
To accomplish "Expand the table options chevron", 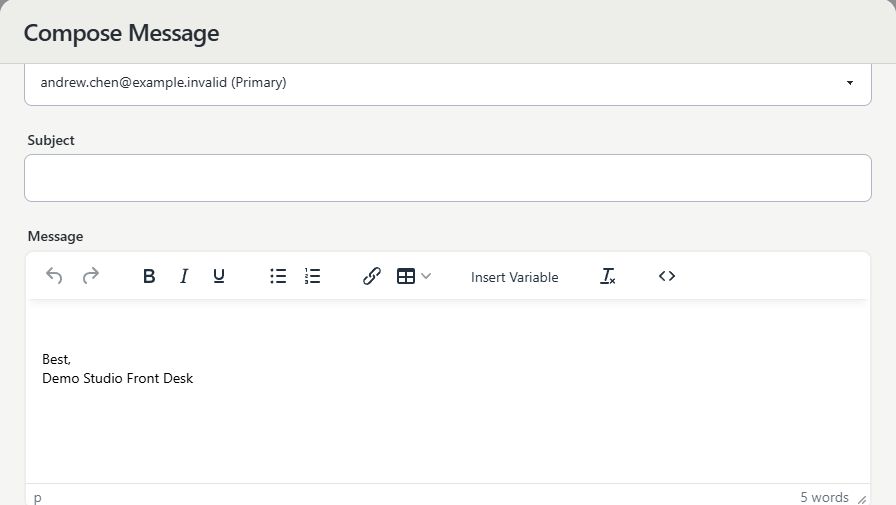I will [426, 276].
